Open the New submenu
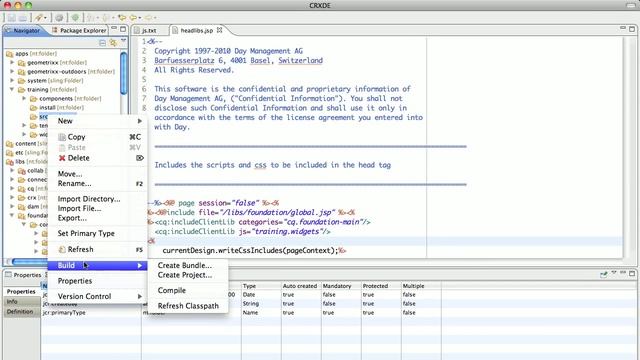Screen dimensions: 640x360 pos(98,121)
